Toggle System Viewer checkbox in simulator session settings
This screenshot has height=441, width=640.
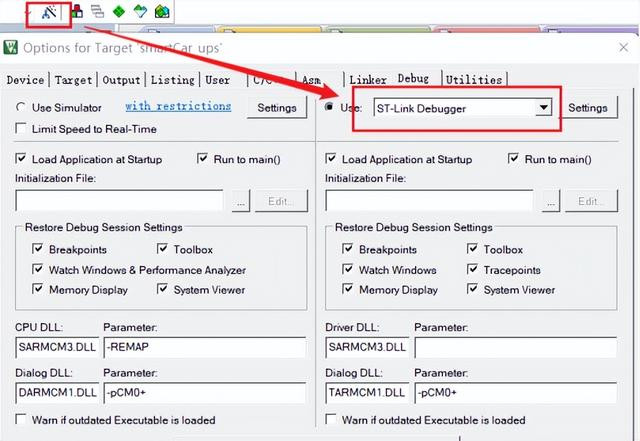click(x=162, y=289)
